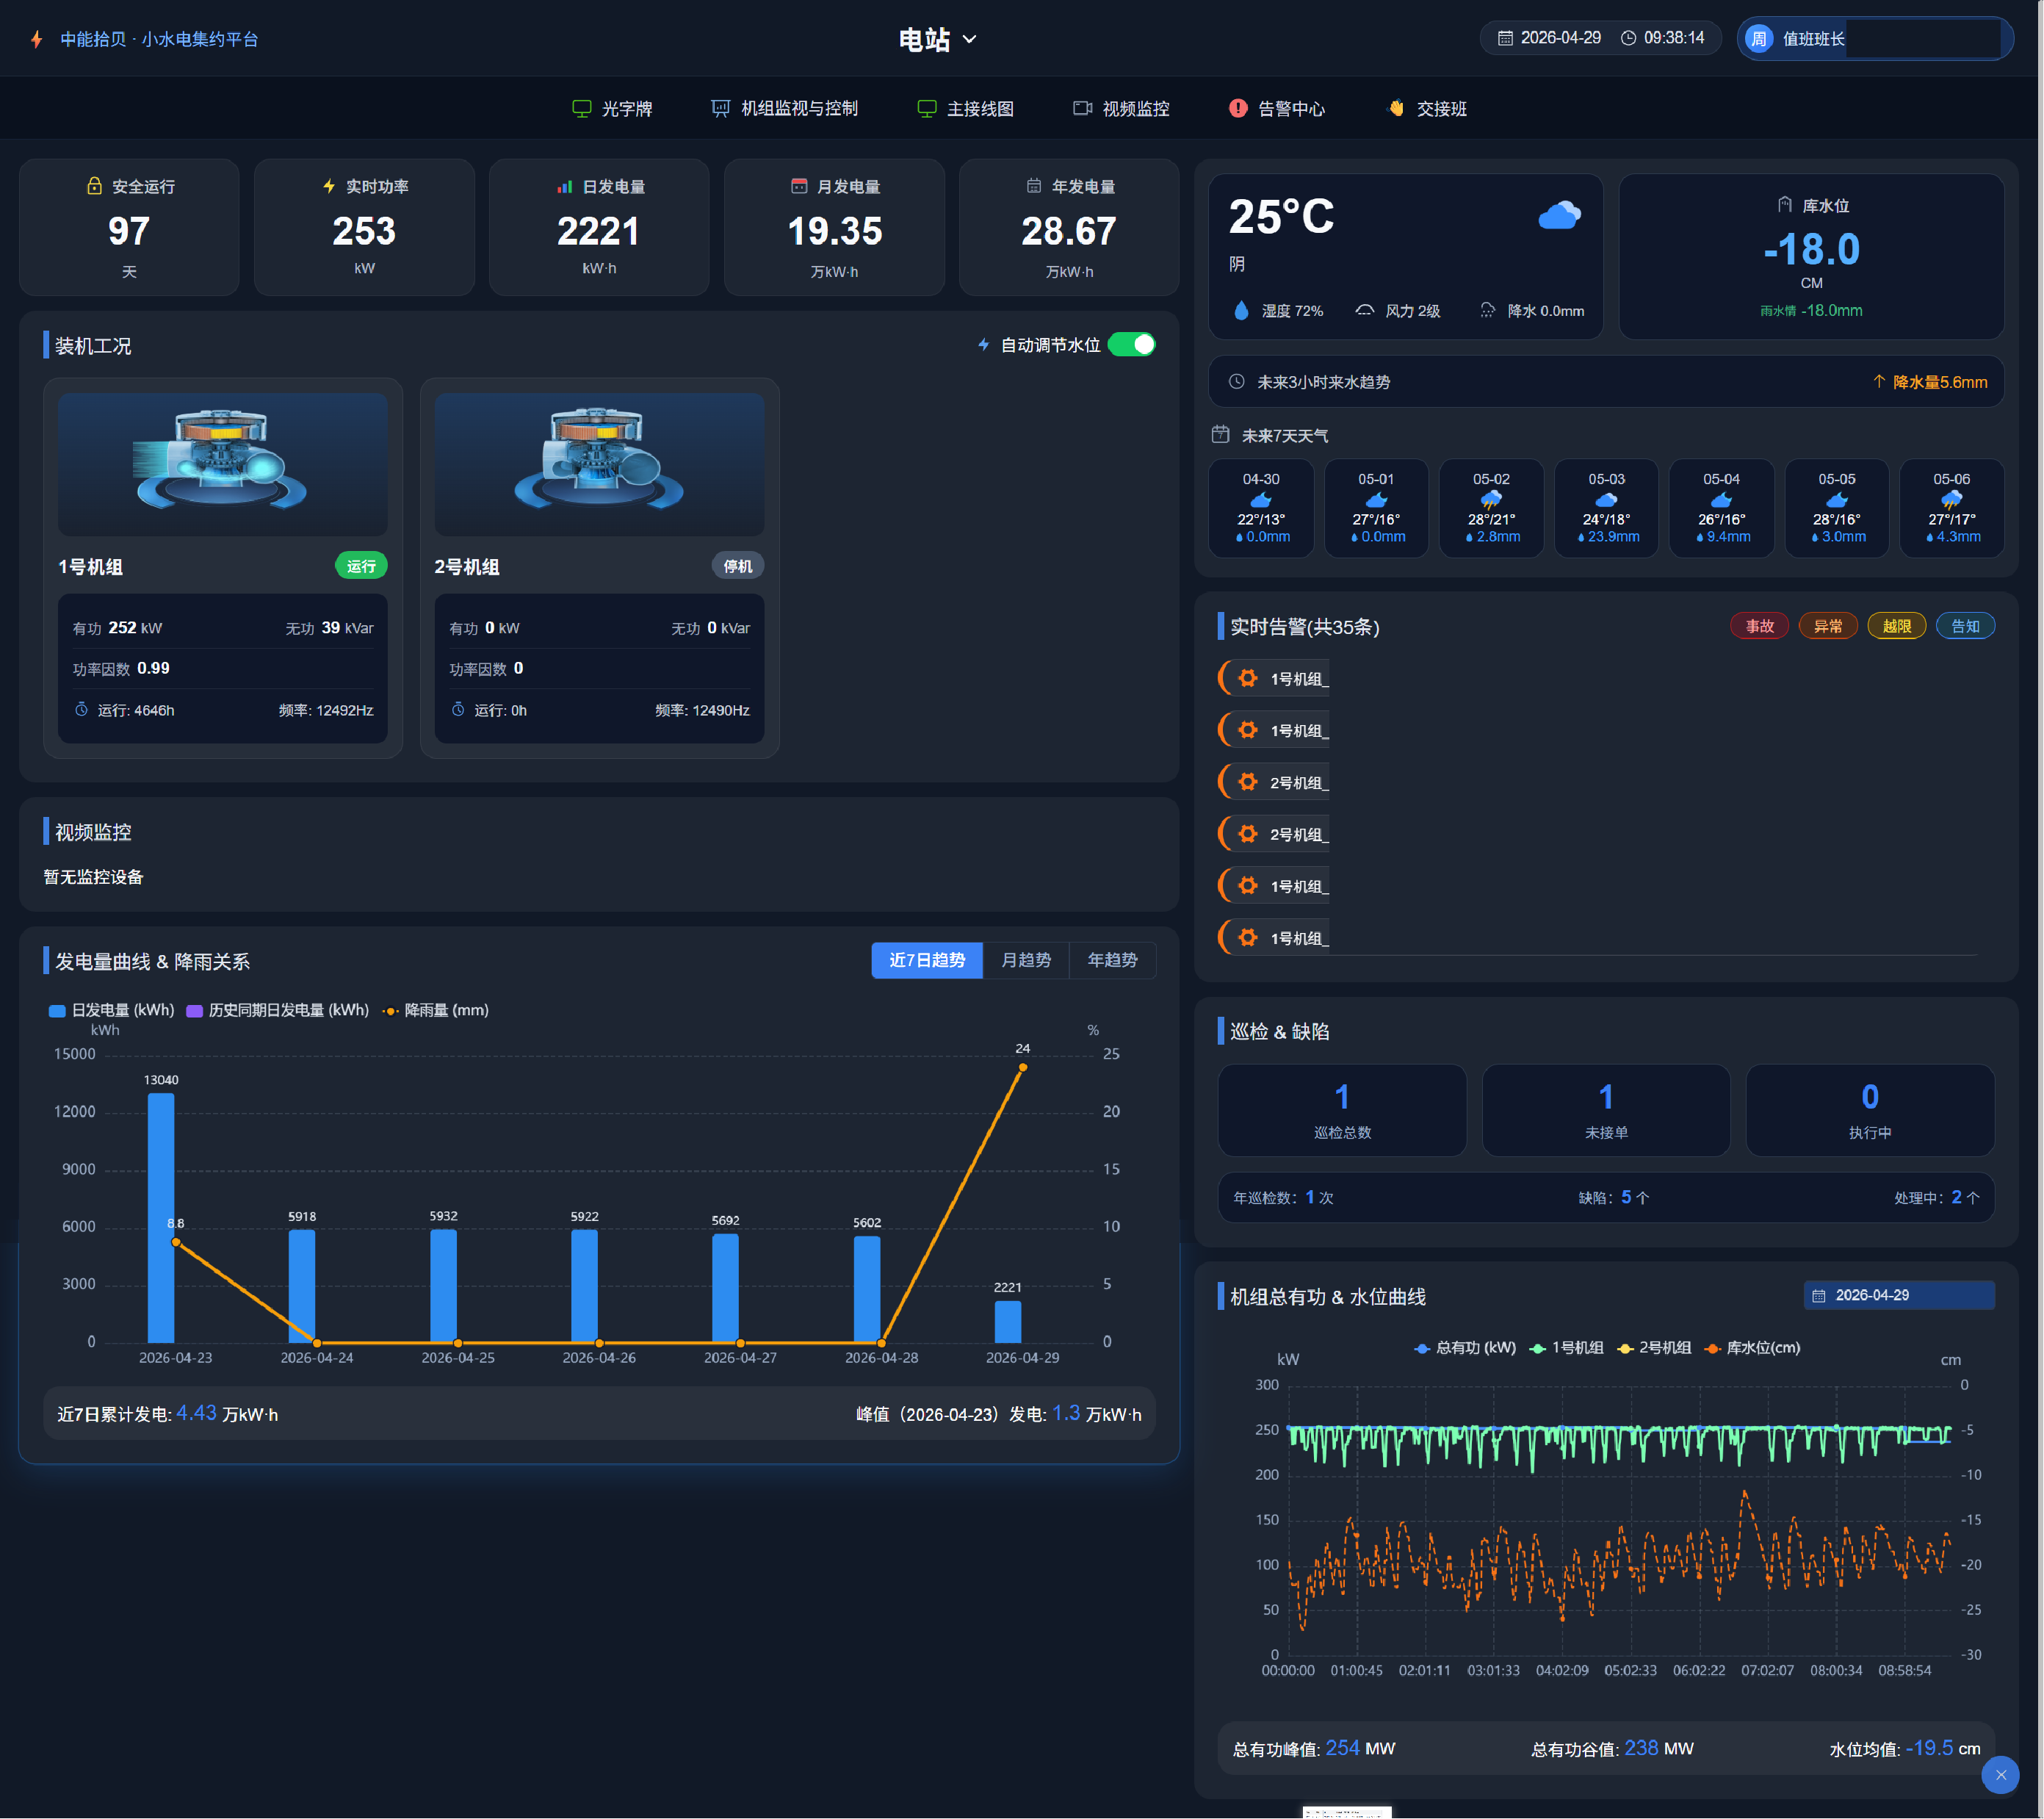Disable the 自动调节水位 switch

(1132, 344)
